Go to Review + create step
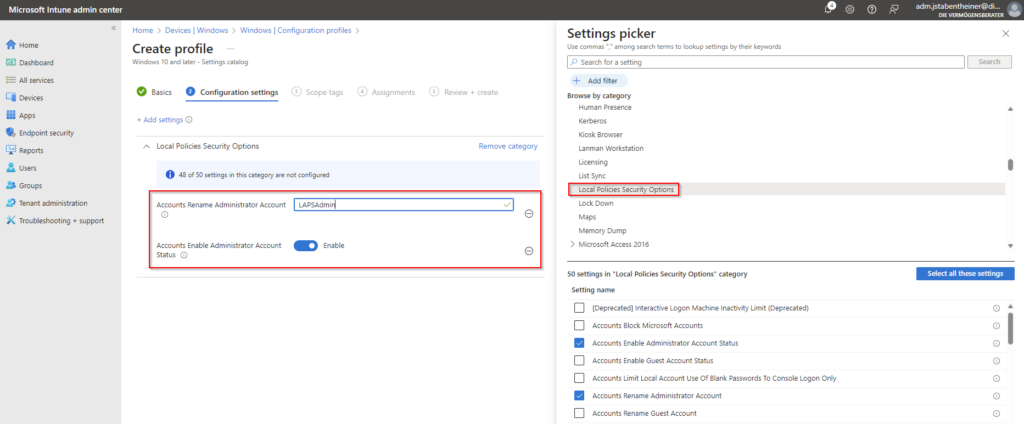 pyautogui.click(x=464, y=92)
